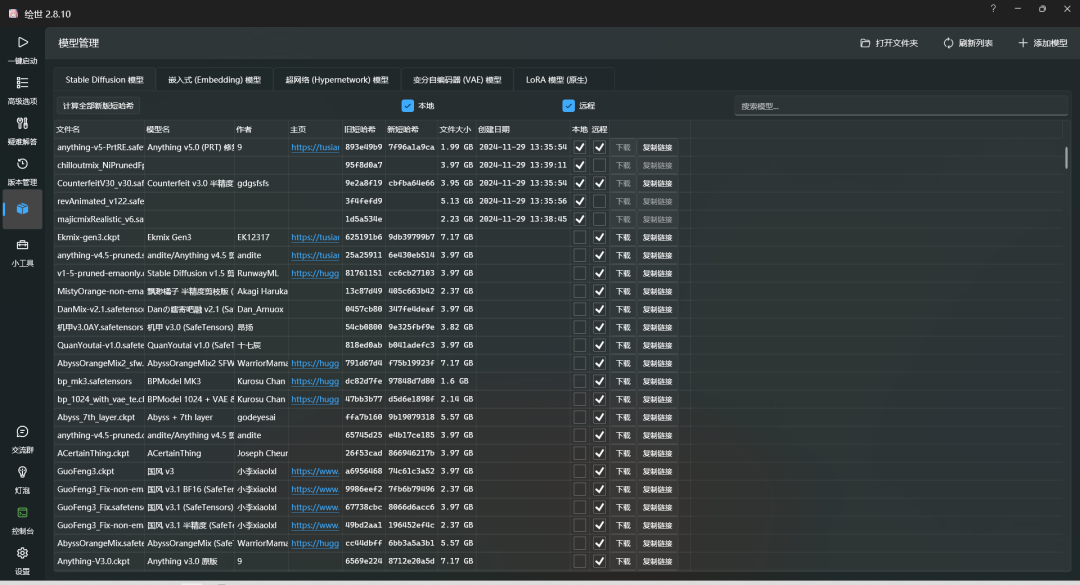
Task: Open the console sidebar icon
Action: pos(22,513)
